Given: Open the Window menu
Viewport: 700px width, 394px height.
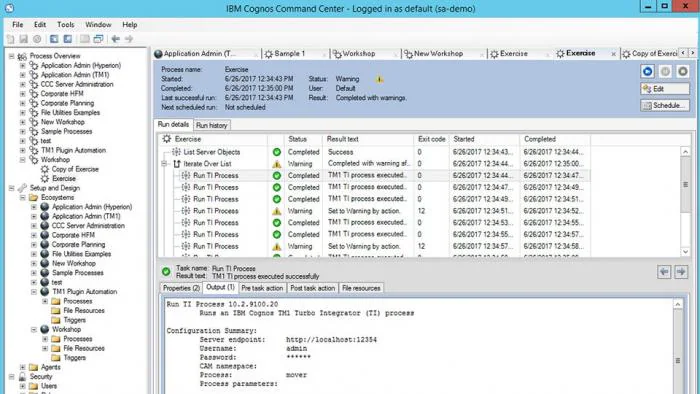Looking at the screenshot, I should tap(98, 25).
